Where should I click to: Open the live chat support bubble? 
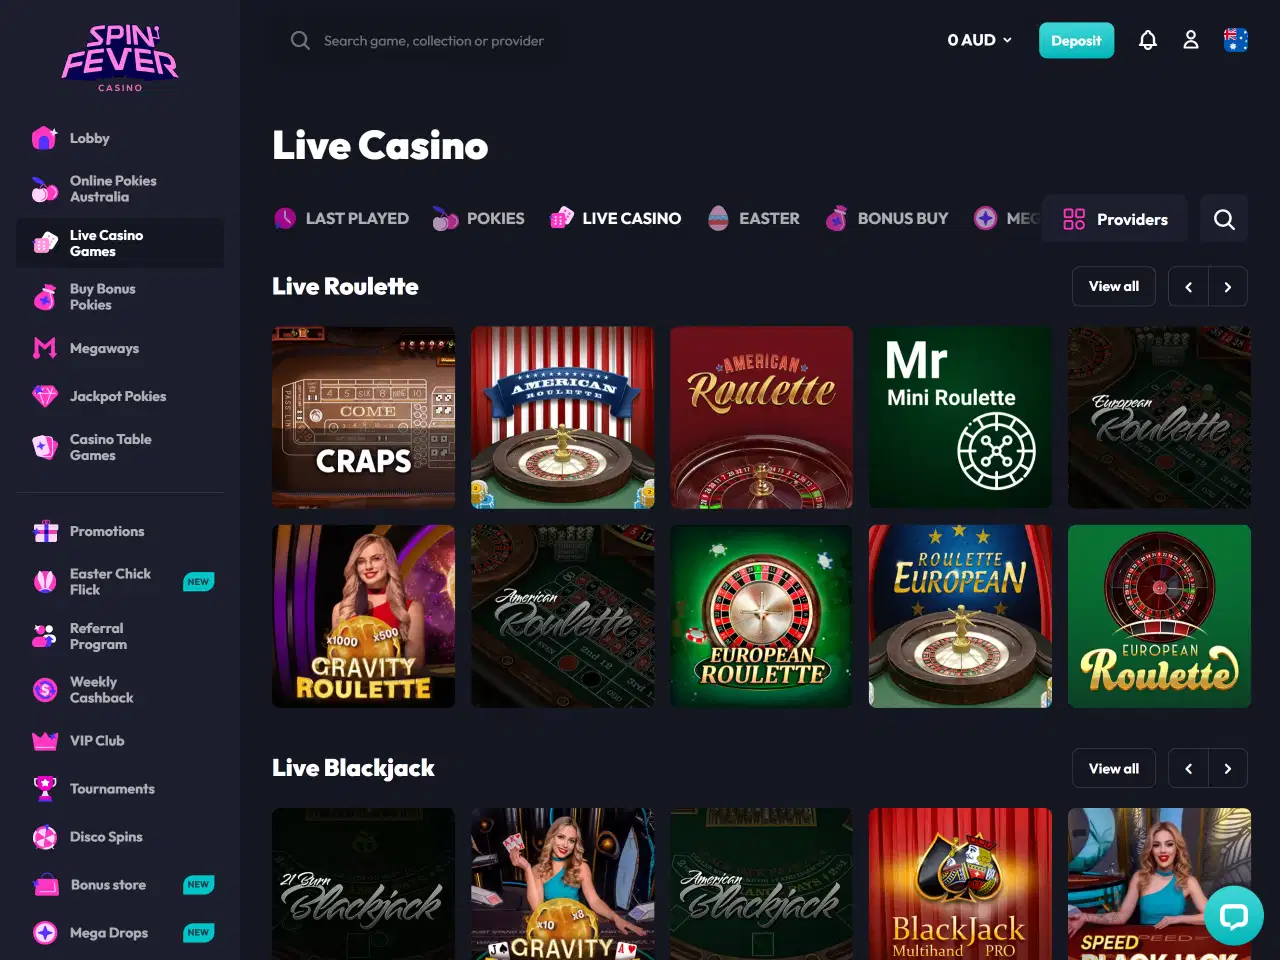1234,915
